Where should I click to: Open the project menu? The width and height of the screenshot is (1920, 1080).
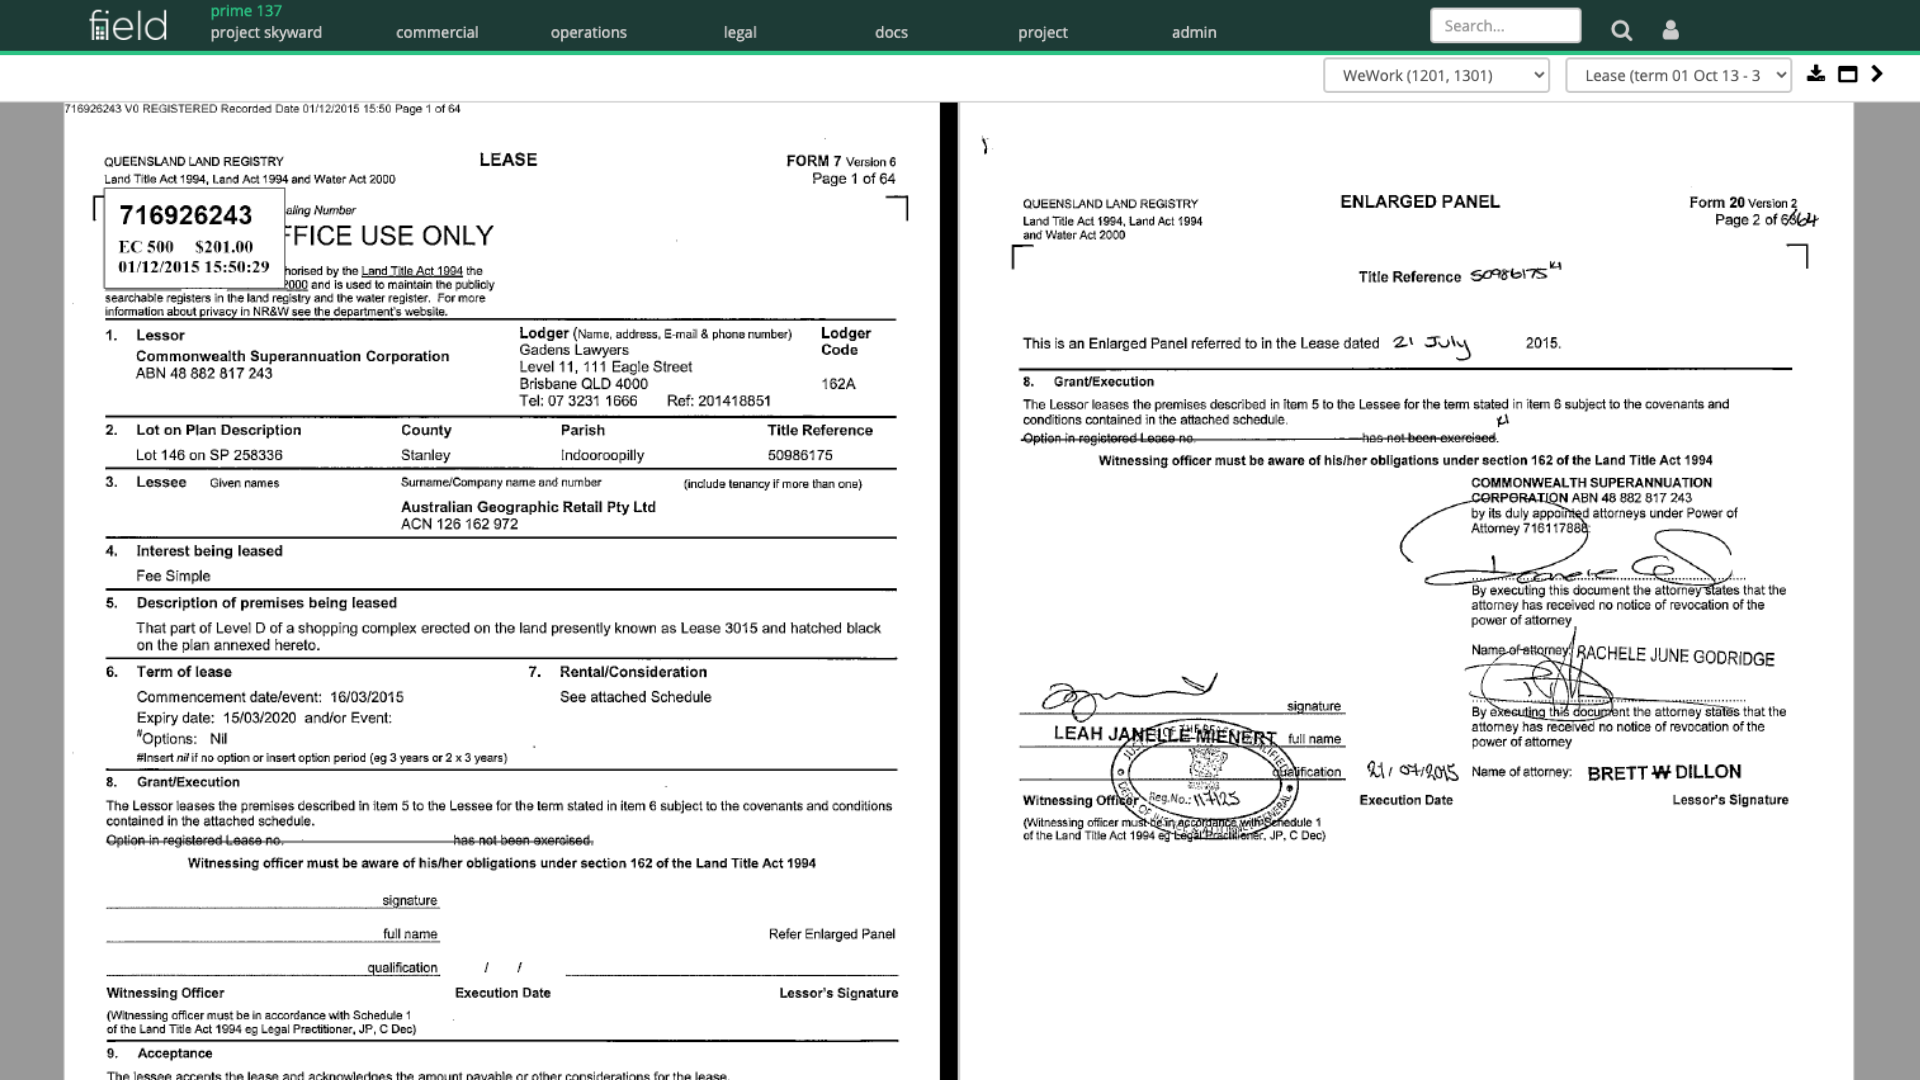(x=1043, y=32)
